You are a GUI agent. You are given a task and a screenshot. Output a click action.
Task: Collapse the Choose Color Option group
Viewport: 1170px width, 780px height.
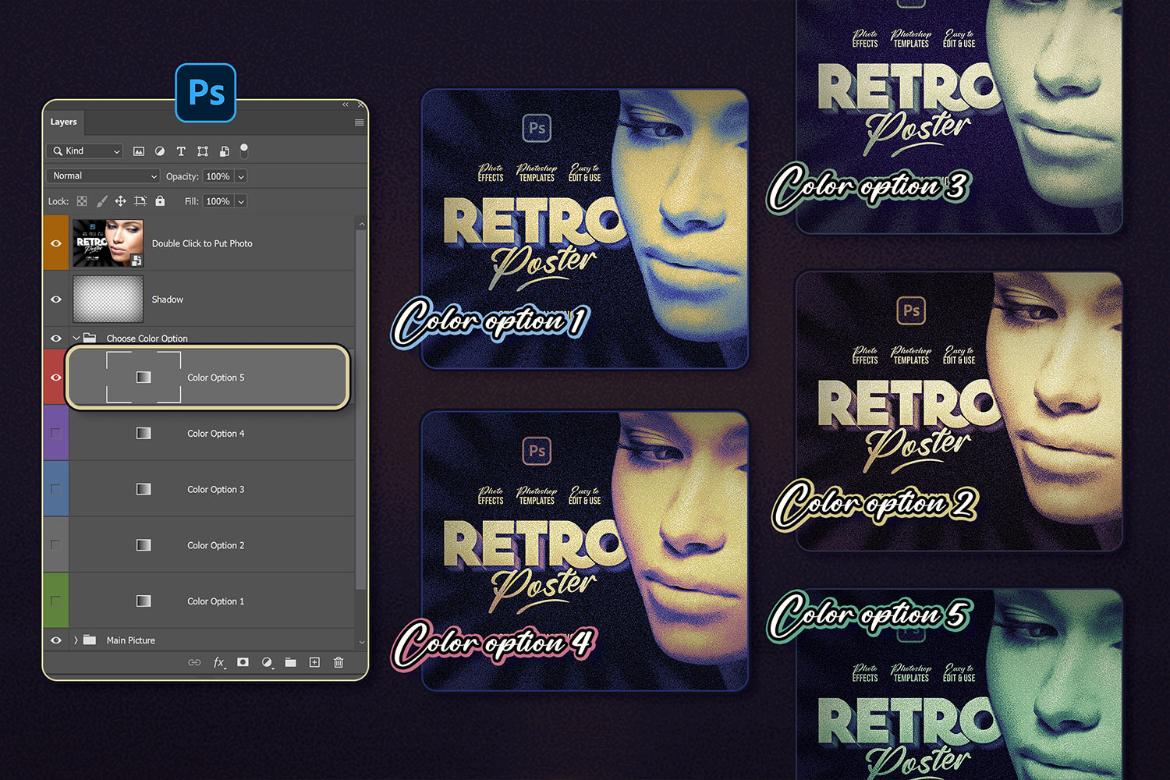76,338
